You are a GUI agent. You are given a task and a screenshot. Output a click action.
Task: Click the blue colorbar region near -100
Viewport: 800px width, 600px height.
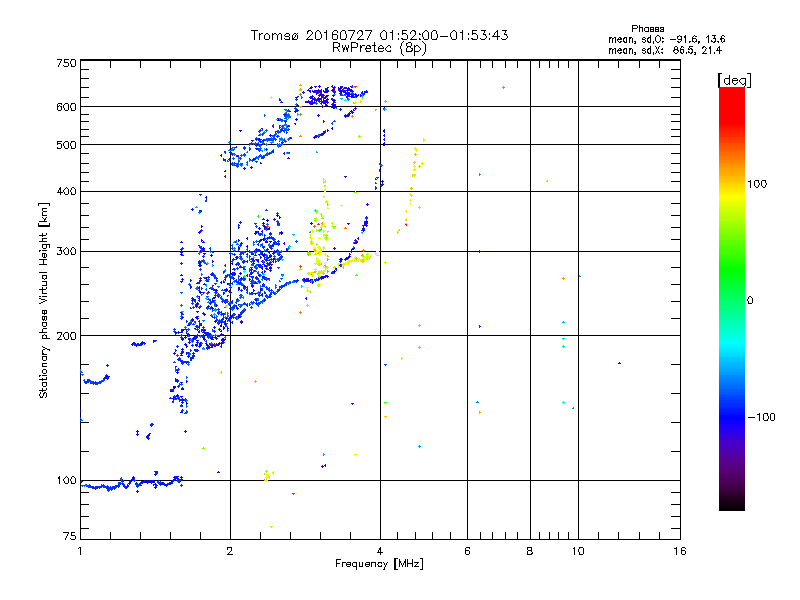732,416
